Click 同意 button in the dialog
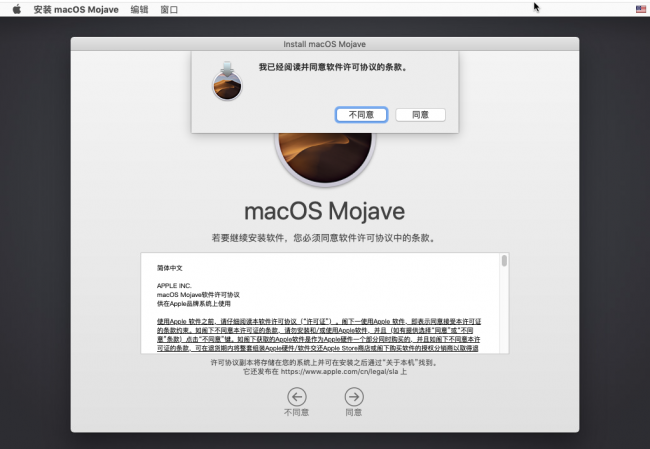The image size is (650, 449). [420, 115]
